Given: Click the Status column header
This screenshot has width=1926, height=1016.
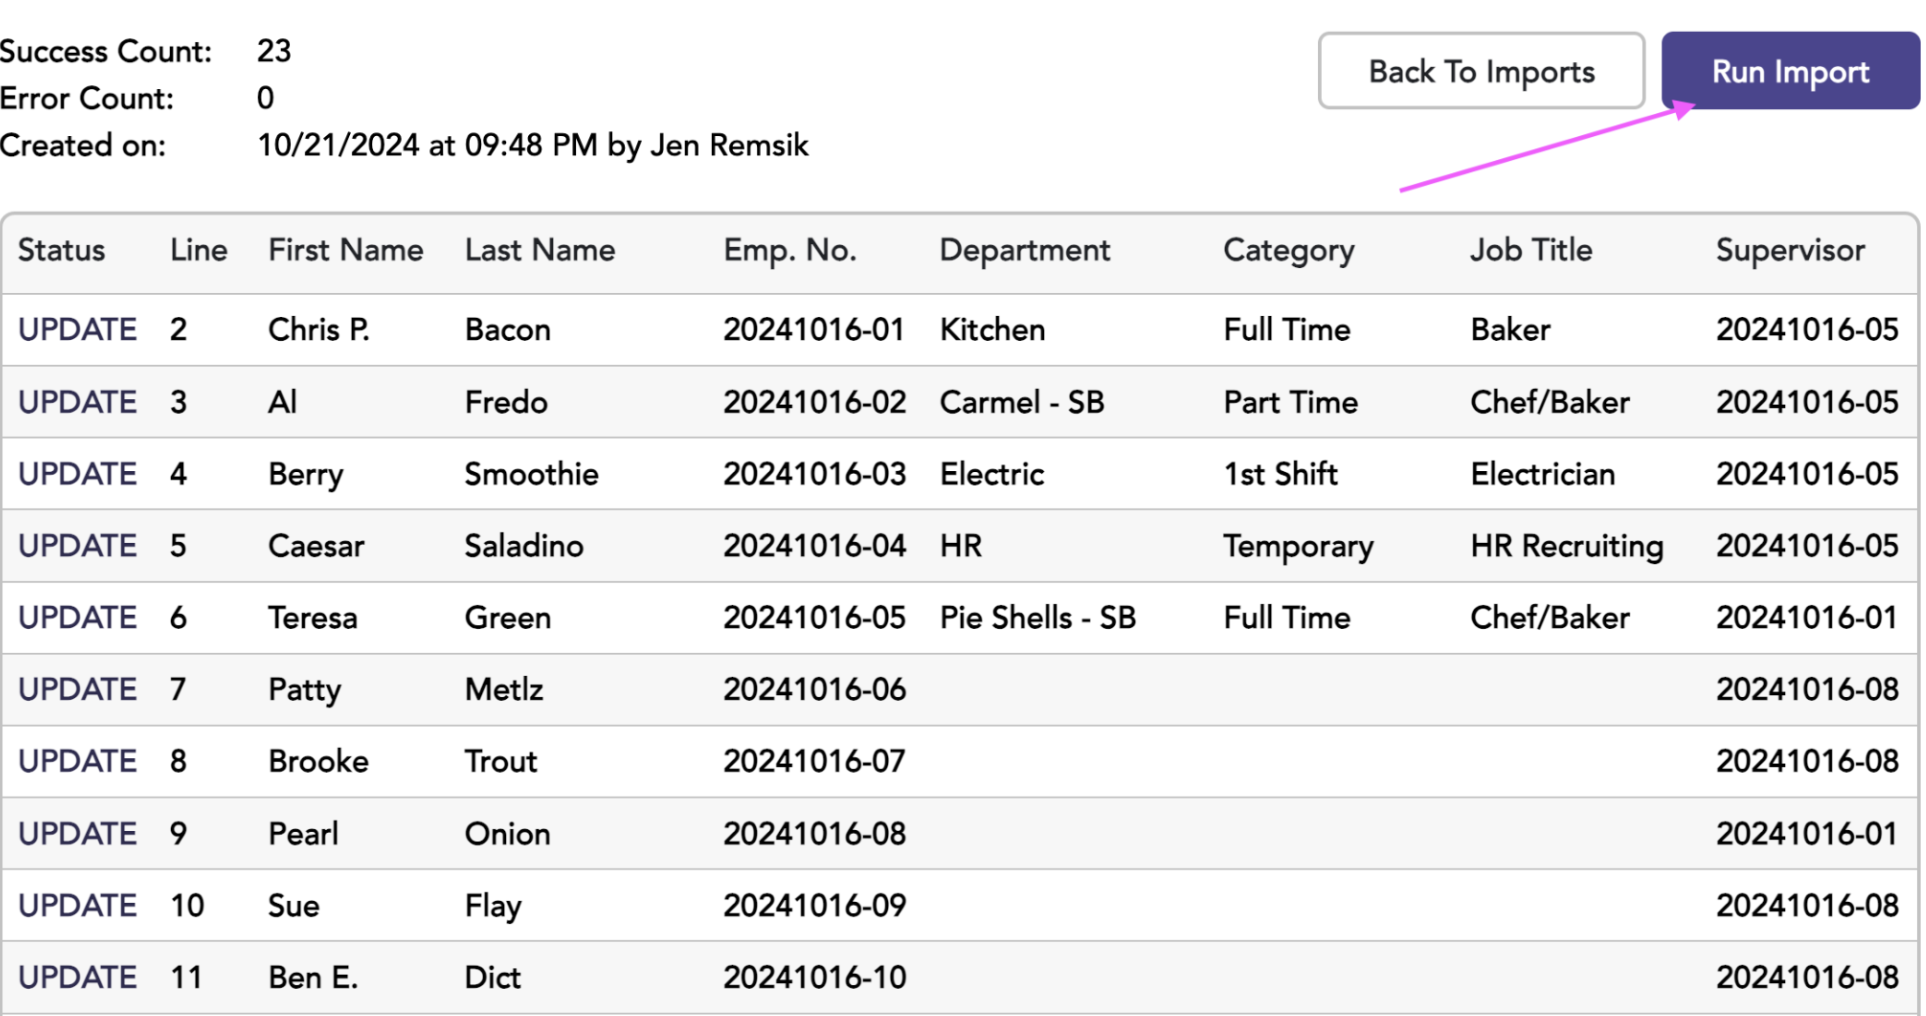Looking at the screenshot, I should point(61,250).
